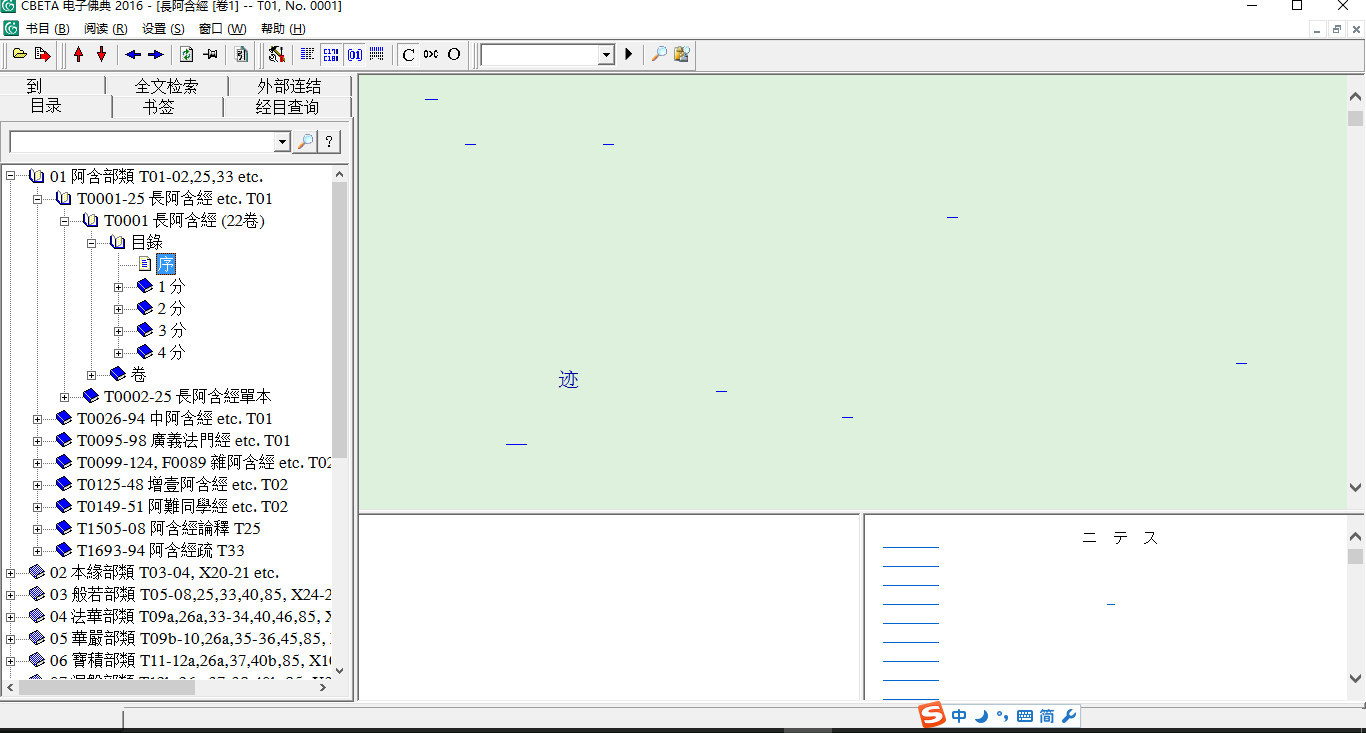The width and height of the screenshot is (1366, 733).
Task: Open the toolbar combo box dropdown arrow
Action: [x=605, y=55]
